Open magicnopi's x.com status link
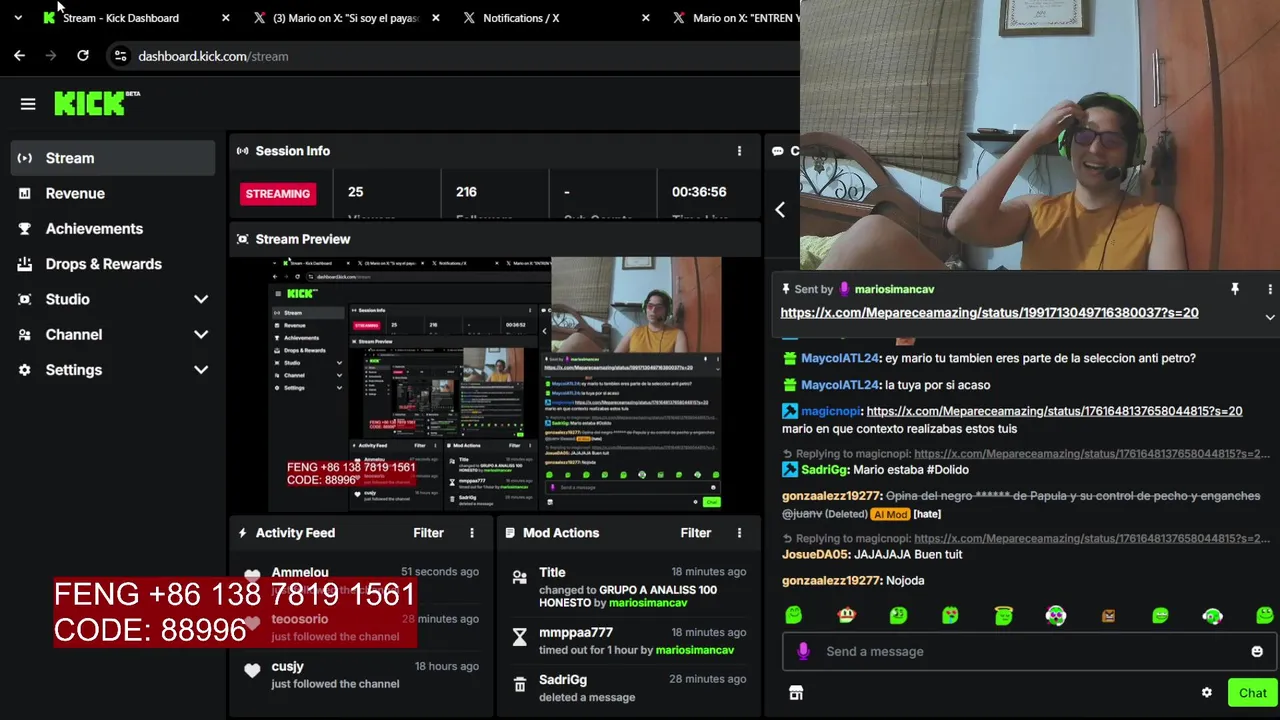The height and width of the screenshot is (720, 1280). click(x=1054, y=411)
